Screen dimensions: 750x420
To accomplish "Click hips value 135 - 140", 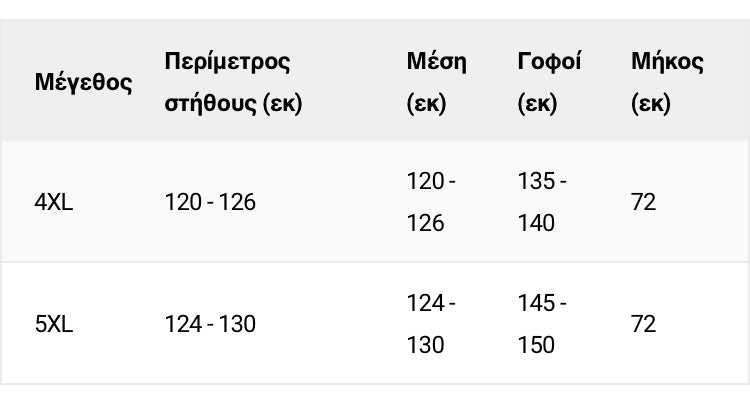I will [542, 202].
